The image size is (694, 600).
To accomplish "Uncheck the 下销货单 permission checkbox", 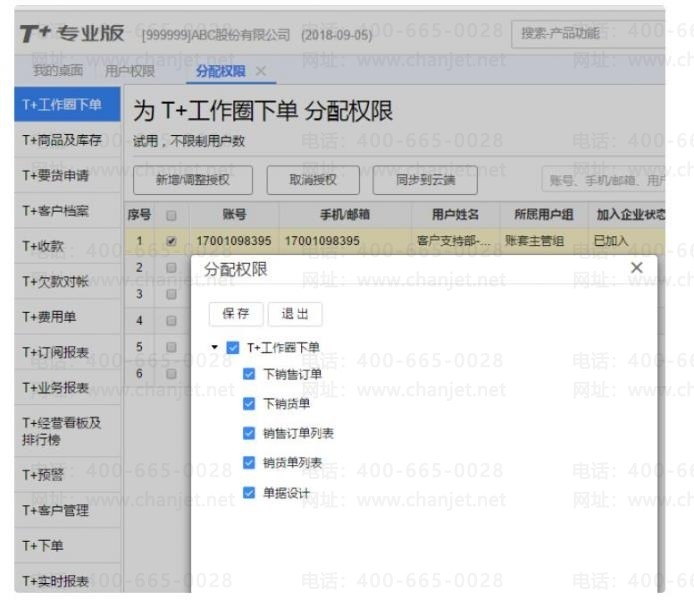I will coord(249,404).
